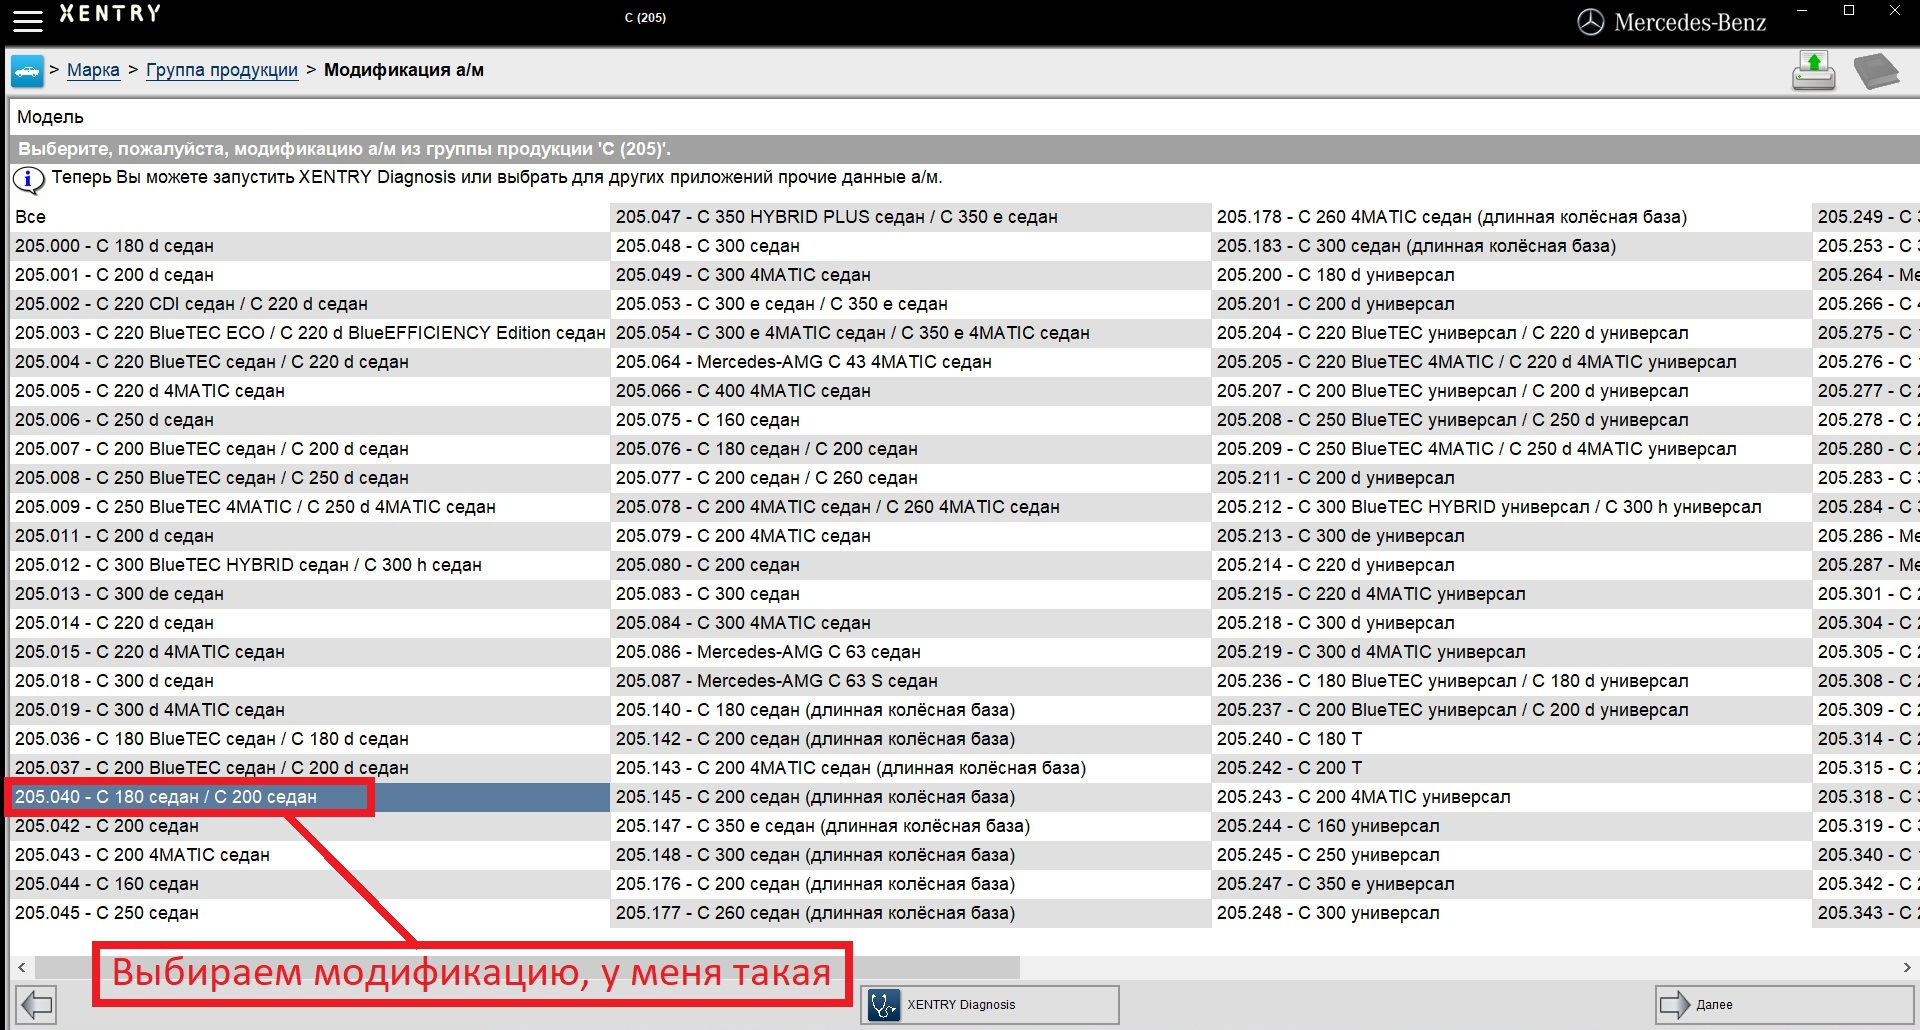
Task: Click the upload/export tray icon
Action: tap(1813, 71)
